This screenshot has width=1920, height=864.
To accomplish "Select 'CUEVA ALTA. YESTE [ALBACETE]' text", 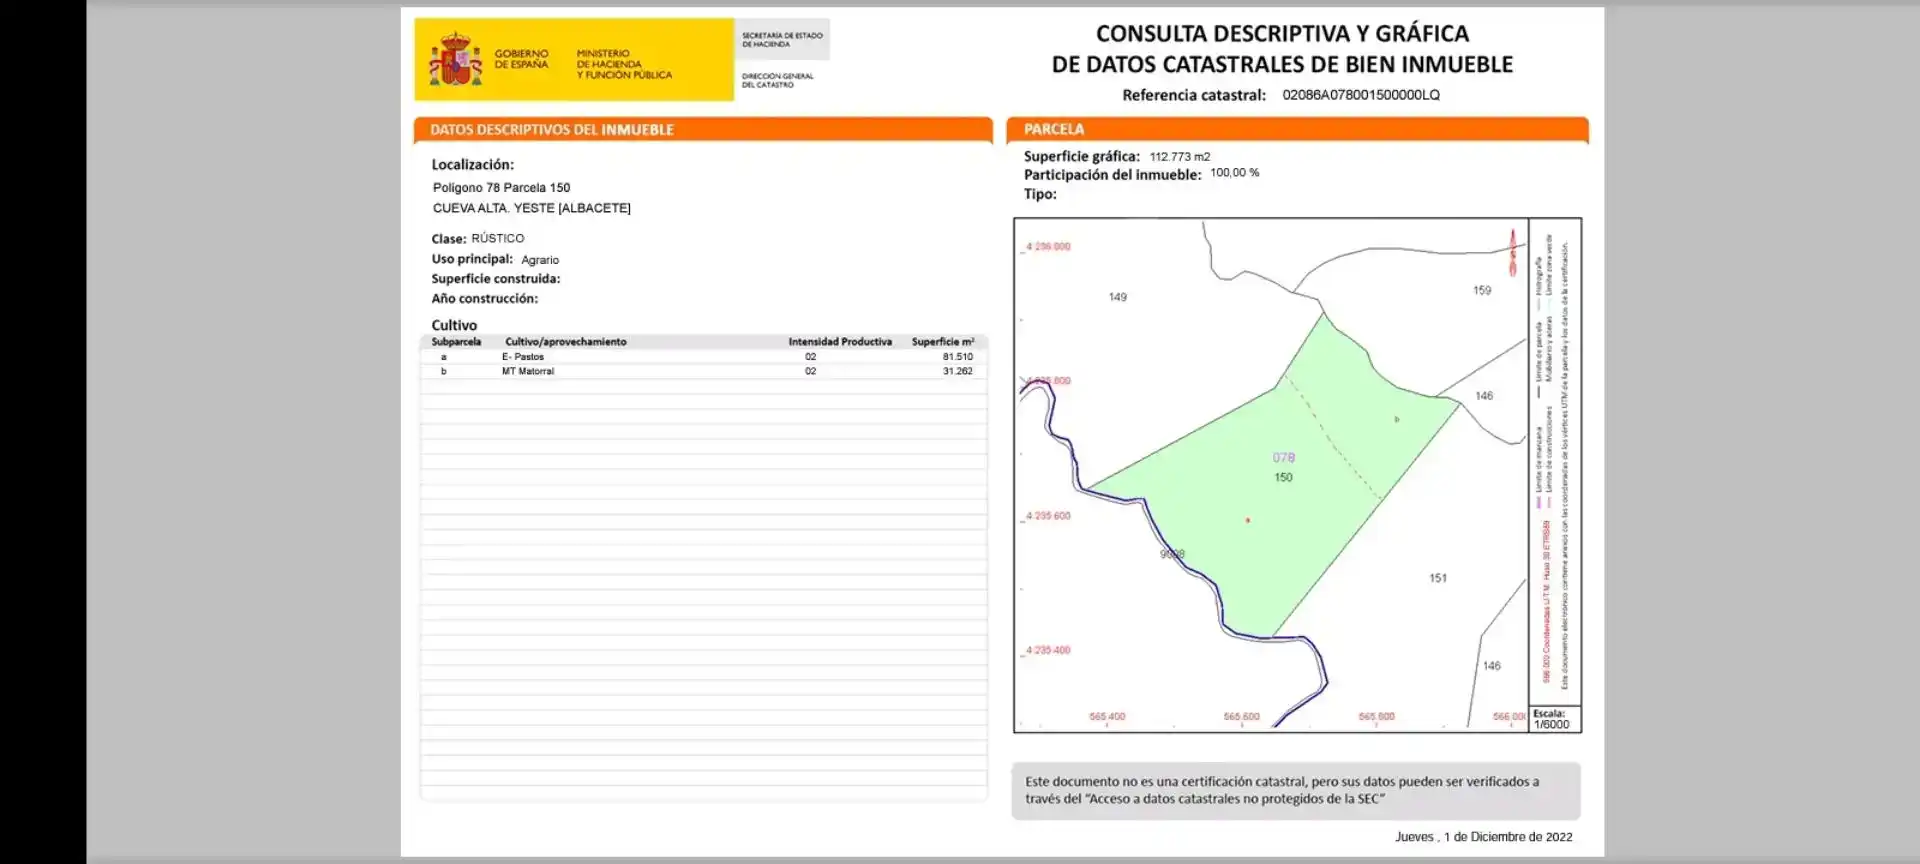I will 531,208.
